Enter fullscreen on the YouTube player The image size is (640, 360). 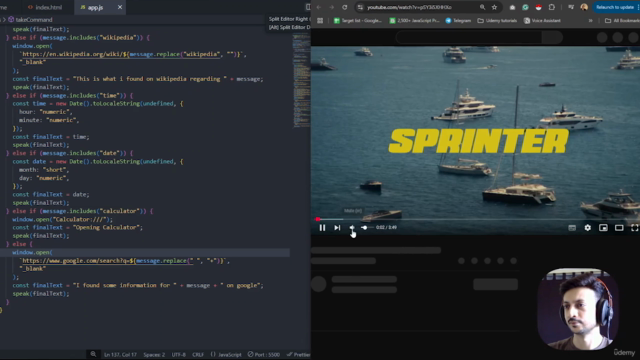pyautogui.click(x=634, y=228)
